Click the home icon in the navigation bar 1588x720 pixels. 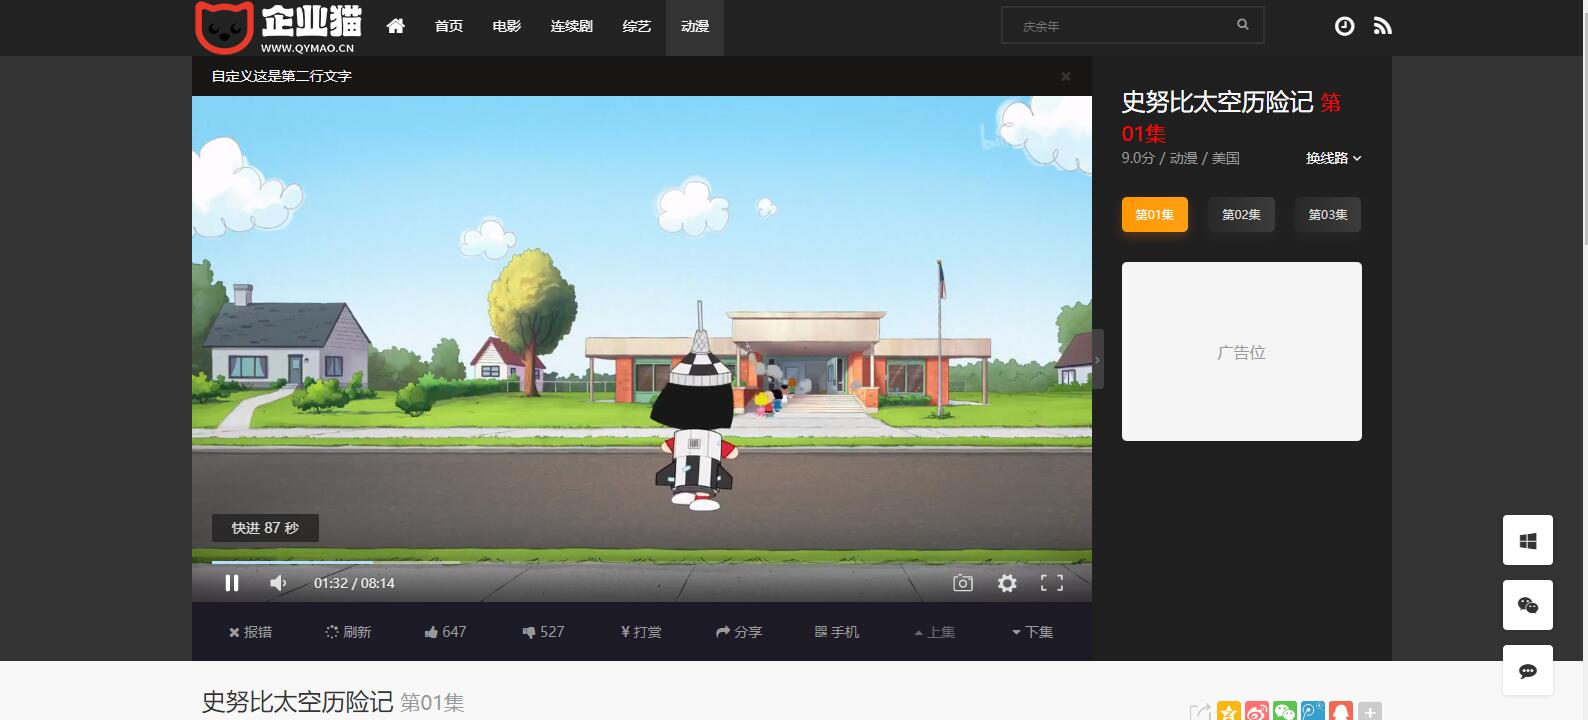[396, 26]
